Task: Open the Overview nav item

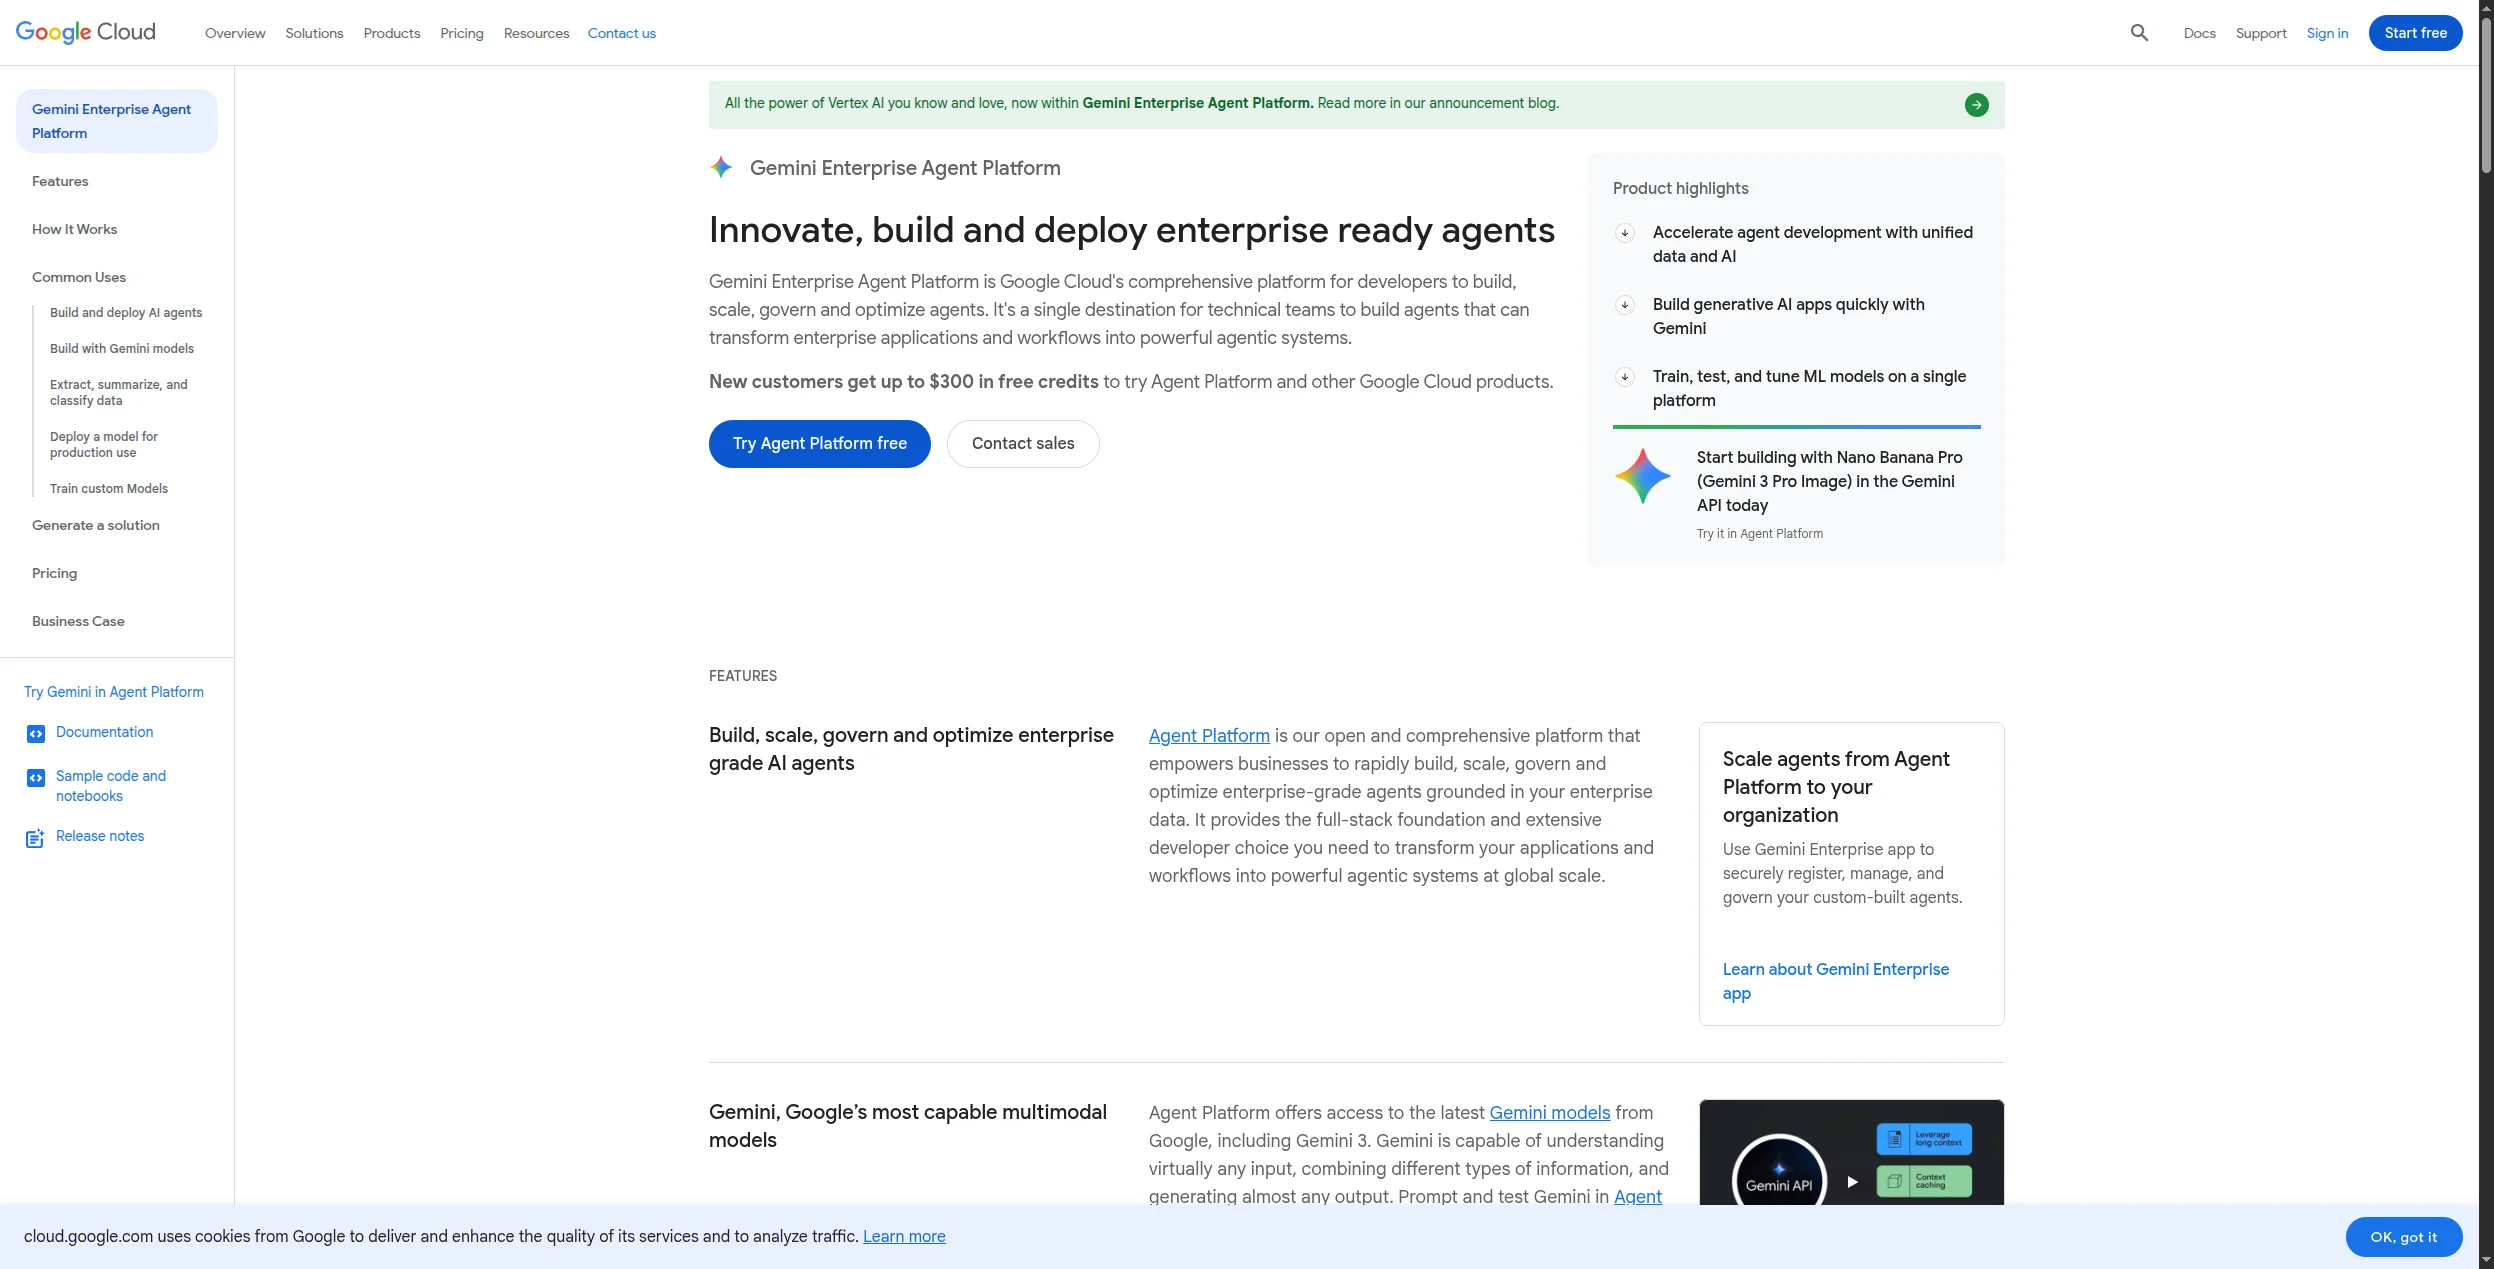Action: point(235,33)
